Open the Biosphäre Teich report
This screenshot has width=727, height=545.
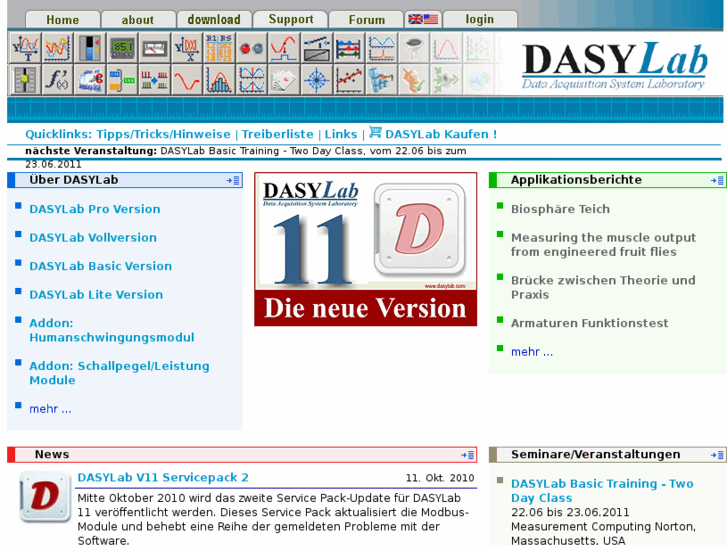point(560,209)
